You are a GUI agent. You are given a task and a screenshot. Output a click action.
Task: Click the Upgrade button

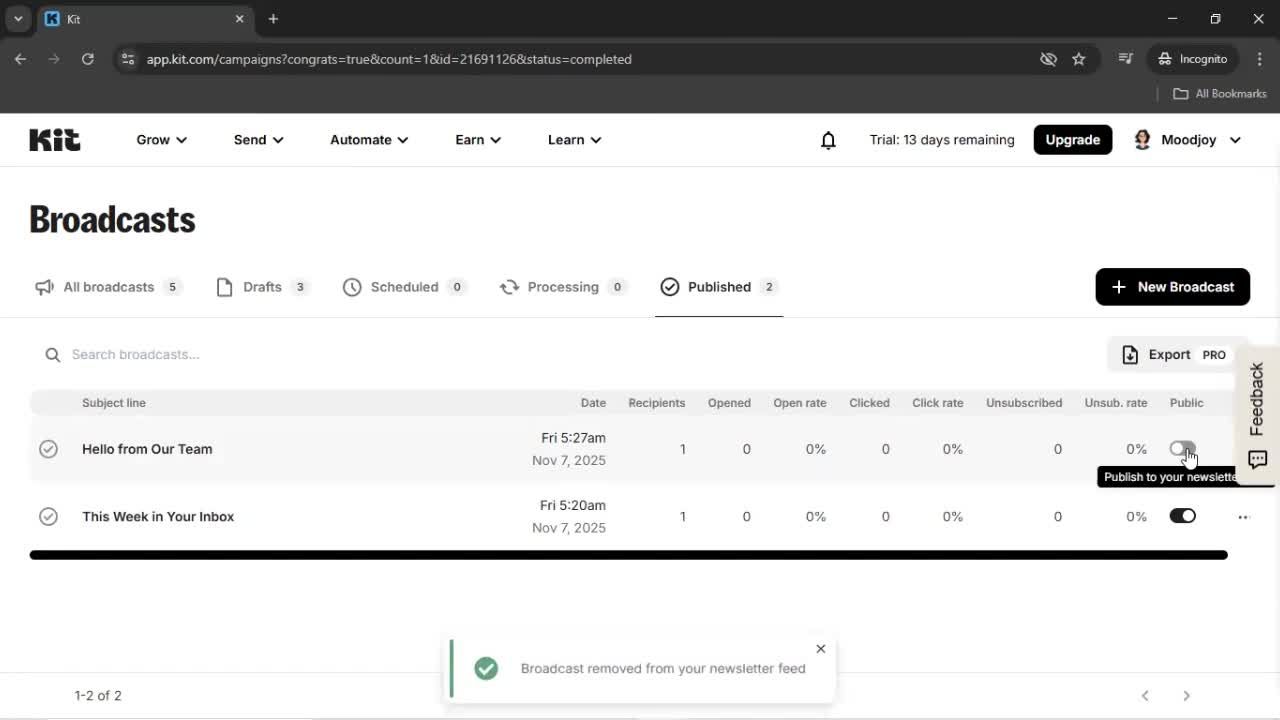1072,139
